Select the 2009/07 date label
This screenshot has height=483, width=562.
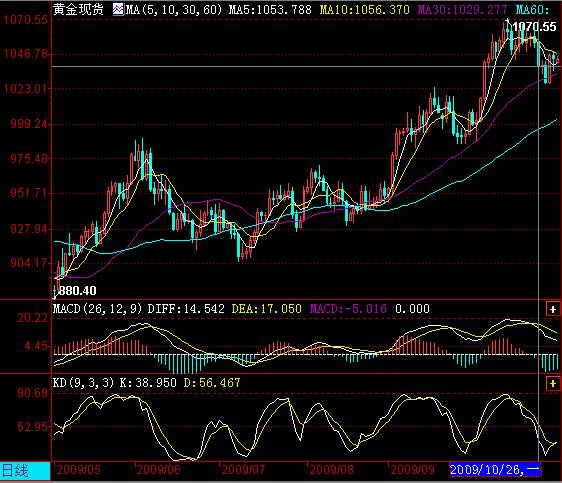tap(243, 469)
